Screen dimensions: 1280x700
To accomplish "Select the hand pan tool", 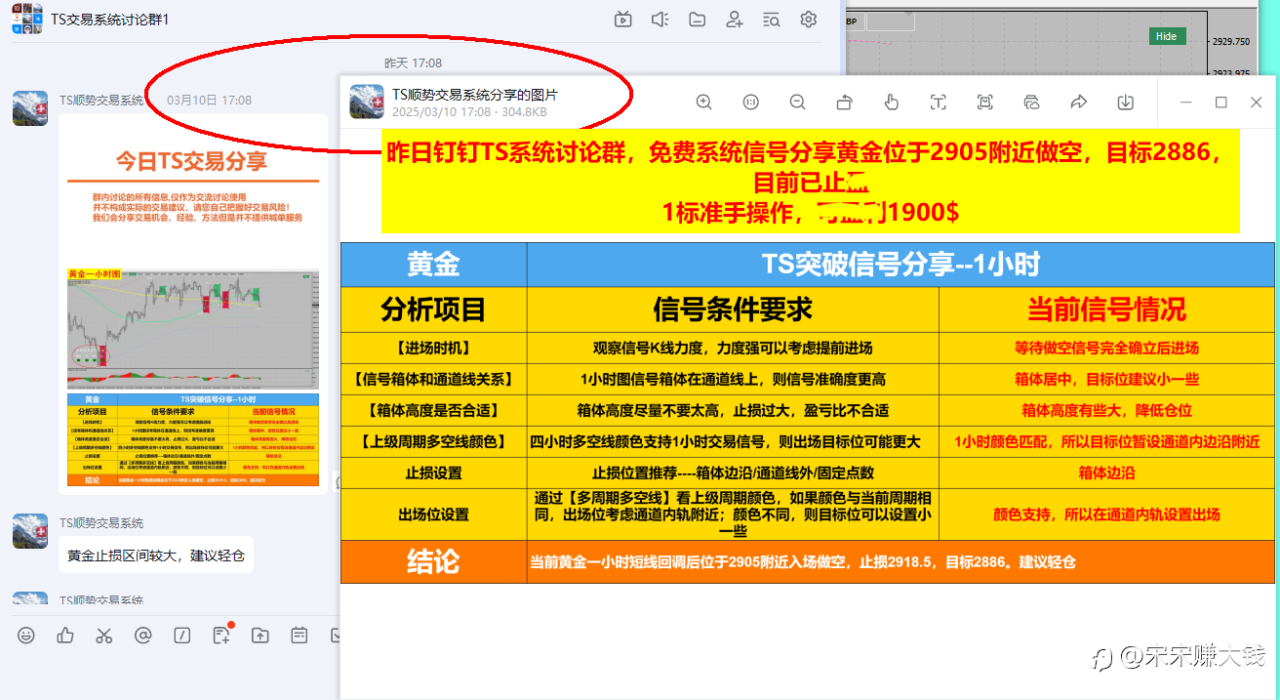I will coord(891,102).
